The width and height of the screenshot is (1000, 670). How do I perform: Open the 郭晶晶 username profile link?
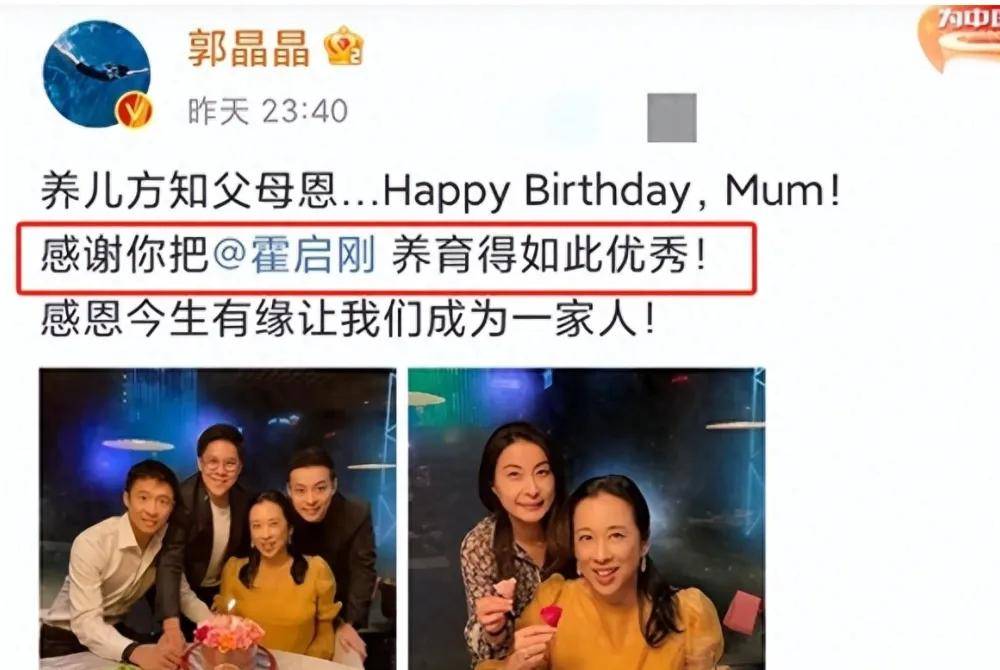click(249, 48)
